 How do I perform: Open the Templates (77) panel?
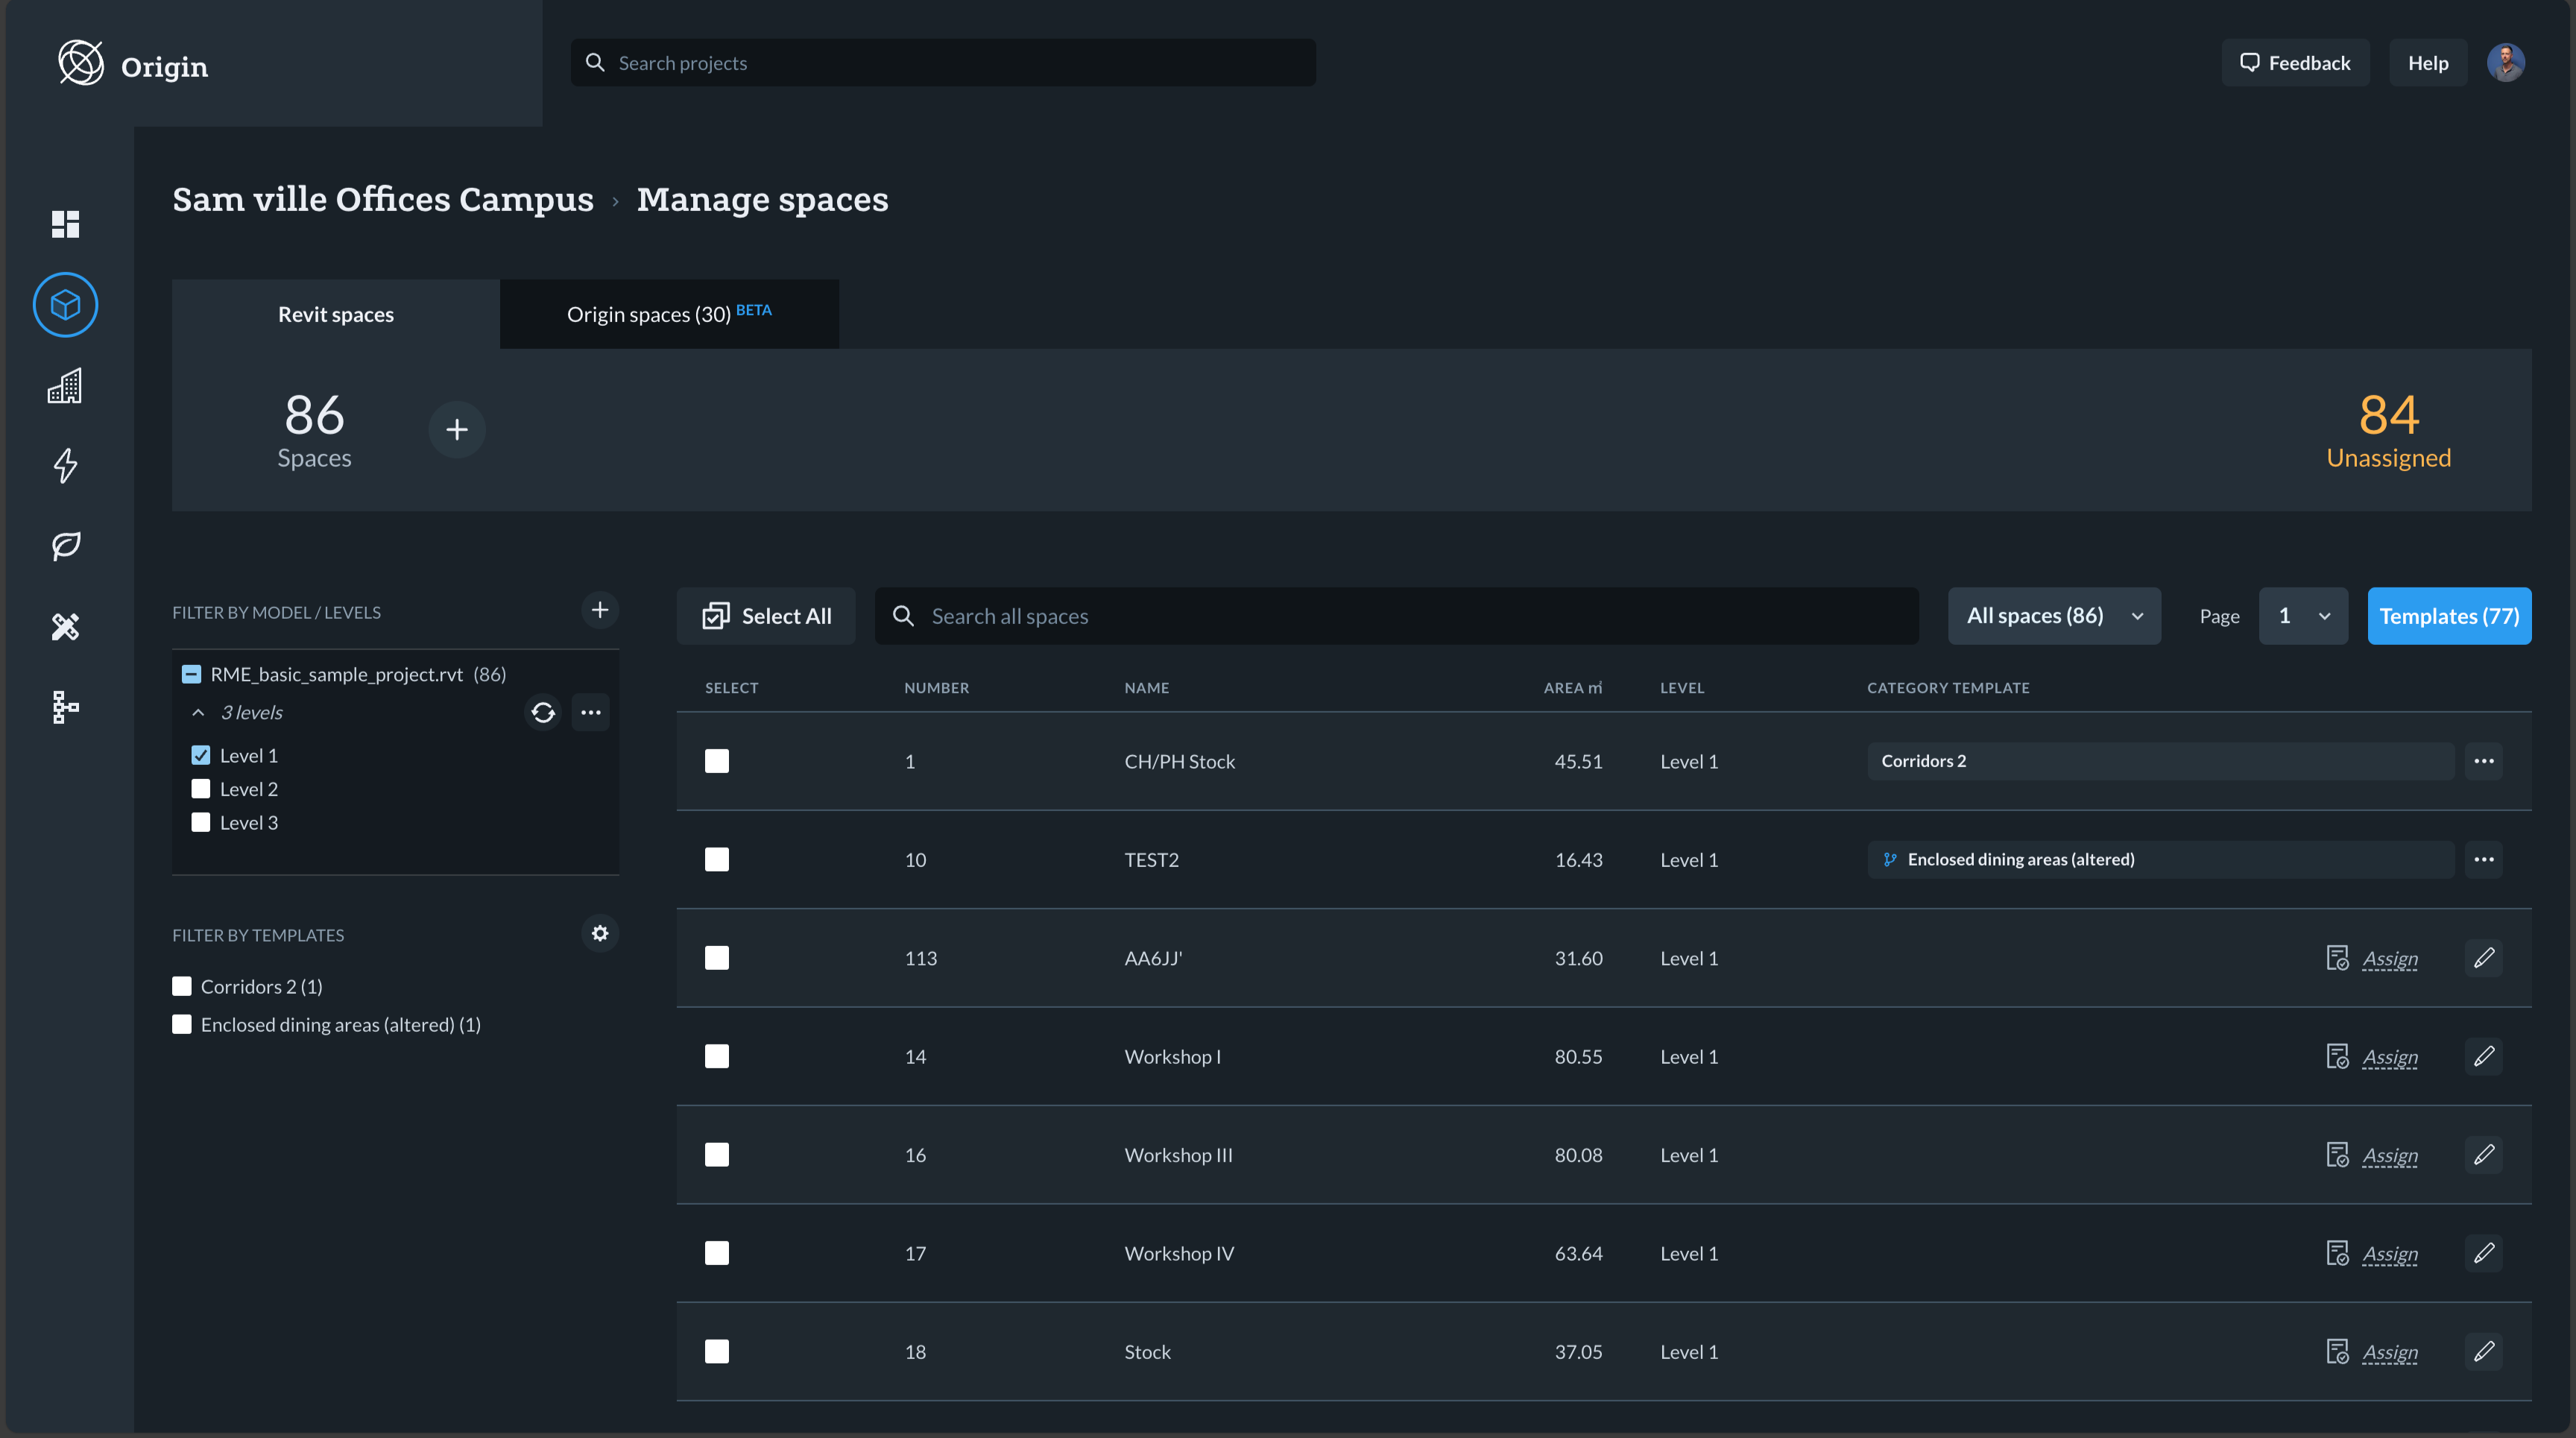[2448, 616]
